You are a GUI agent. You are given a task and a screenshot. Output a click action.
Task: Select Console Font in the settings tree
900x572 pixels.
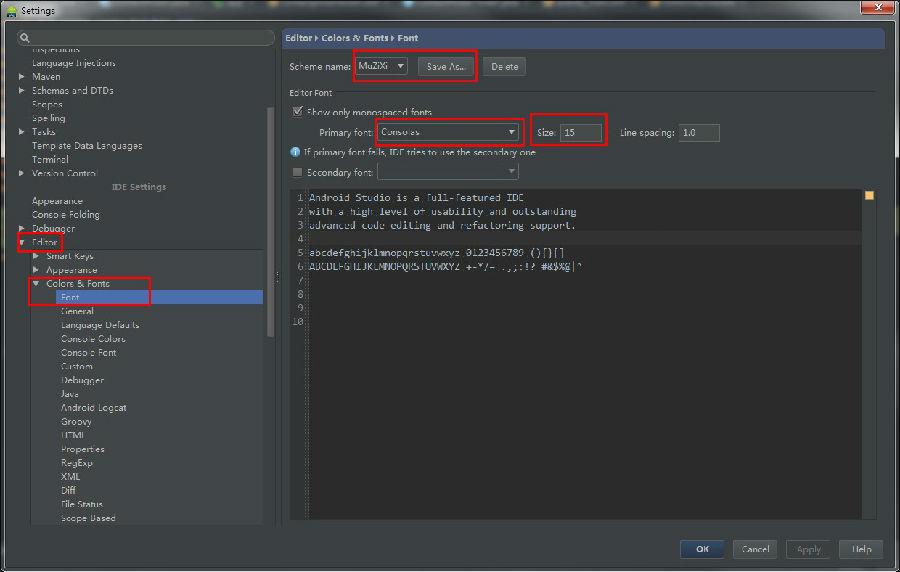coord(88,353)
